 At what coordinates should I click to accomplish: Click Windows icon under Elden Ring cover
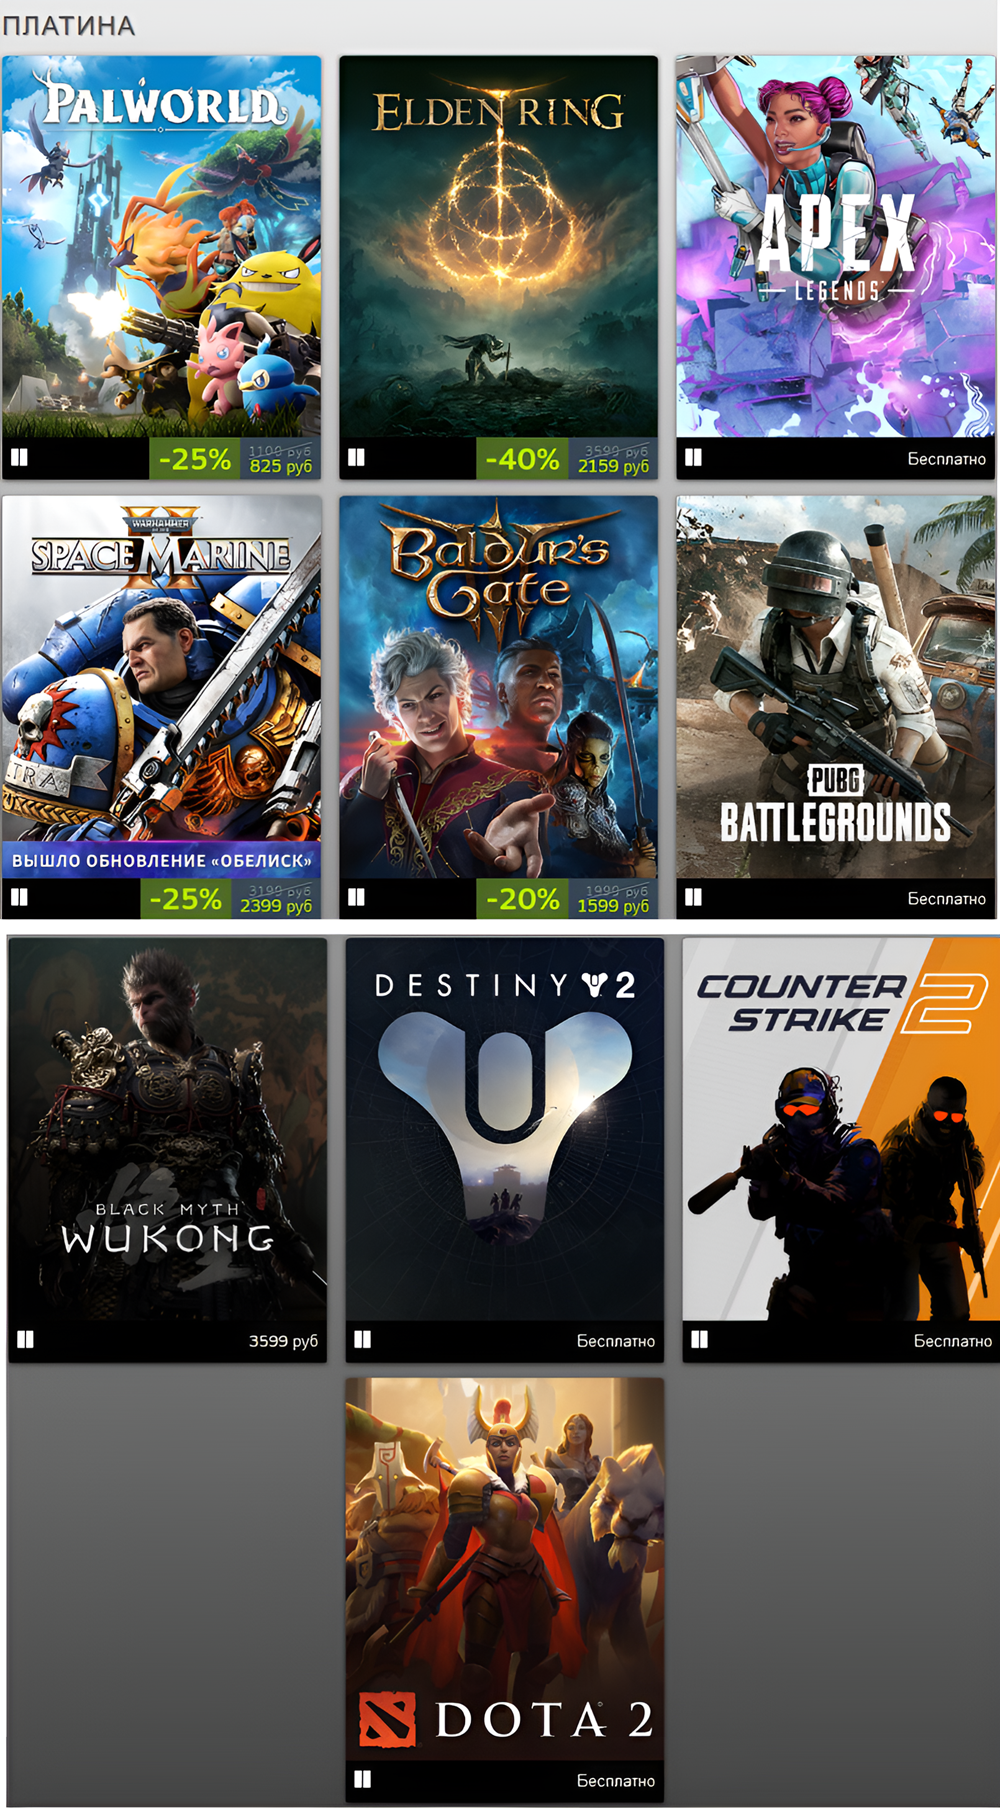pyautogui.click(x=356, y=458)
